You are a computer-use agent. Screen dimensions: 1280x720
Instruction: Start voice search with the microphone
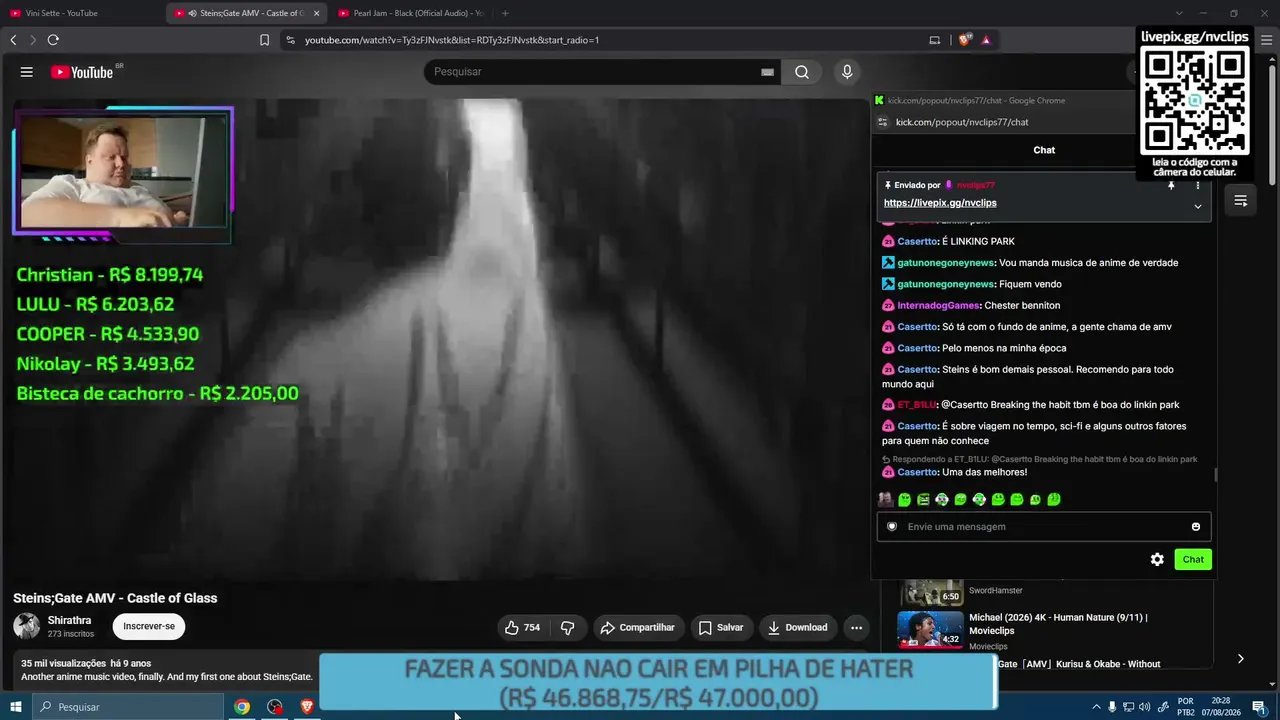[x=847, y=72]
